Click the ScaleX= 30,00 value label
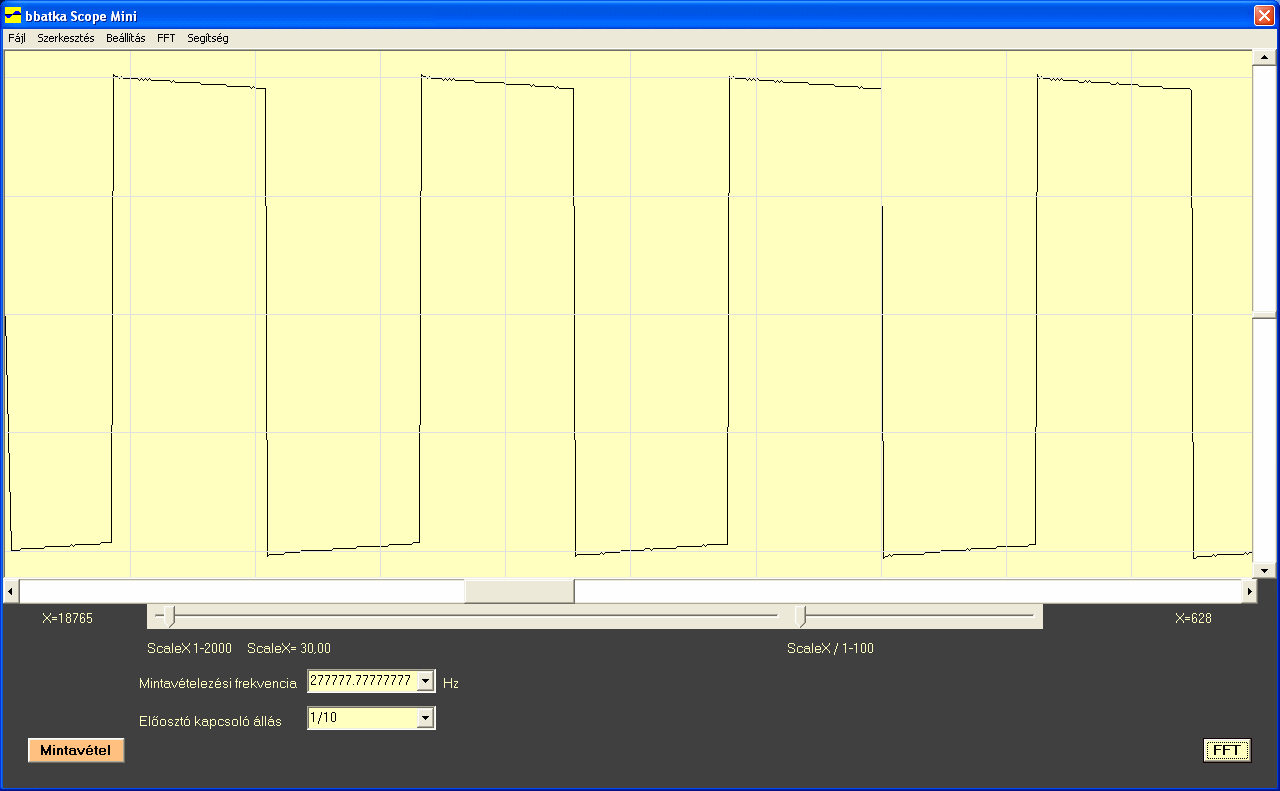 pyautogui.click(x=289, y=649)
